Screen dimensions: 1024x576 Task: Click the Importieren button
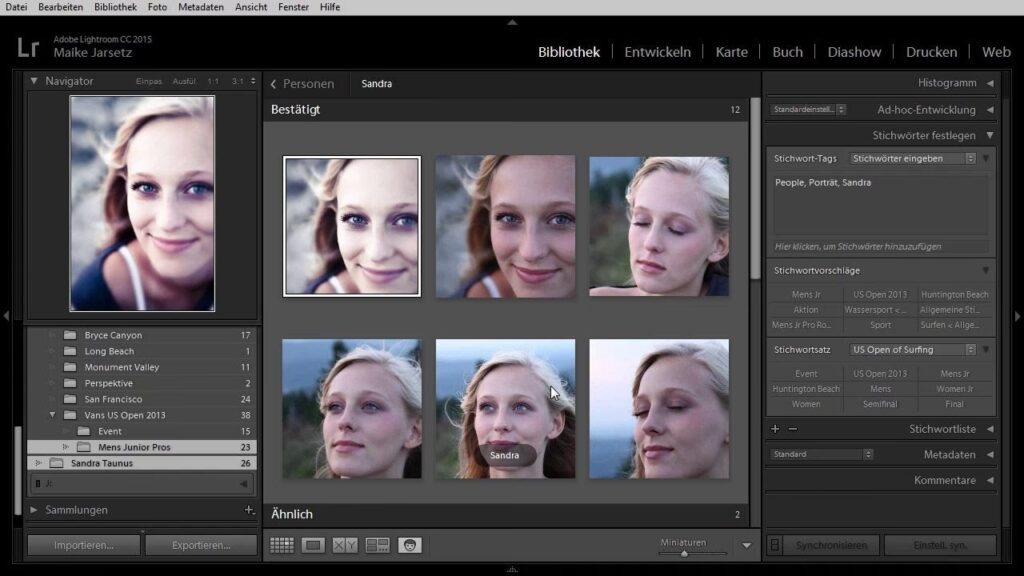83,545
